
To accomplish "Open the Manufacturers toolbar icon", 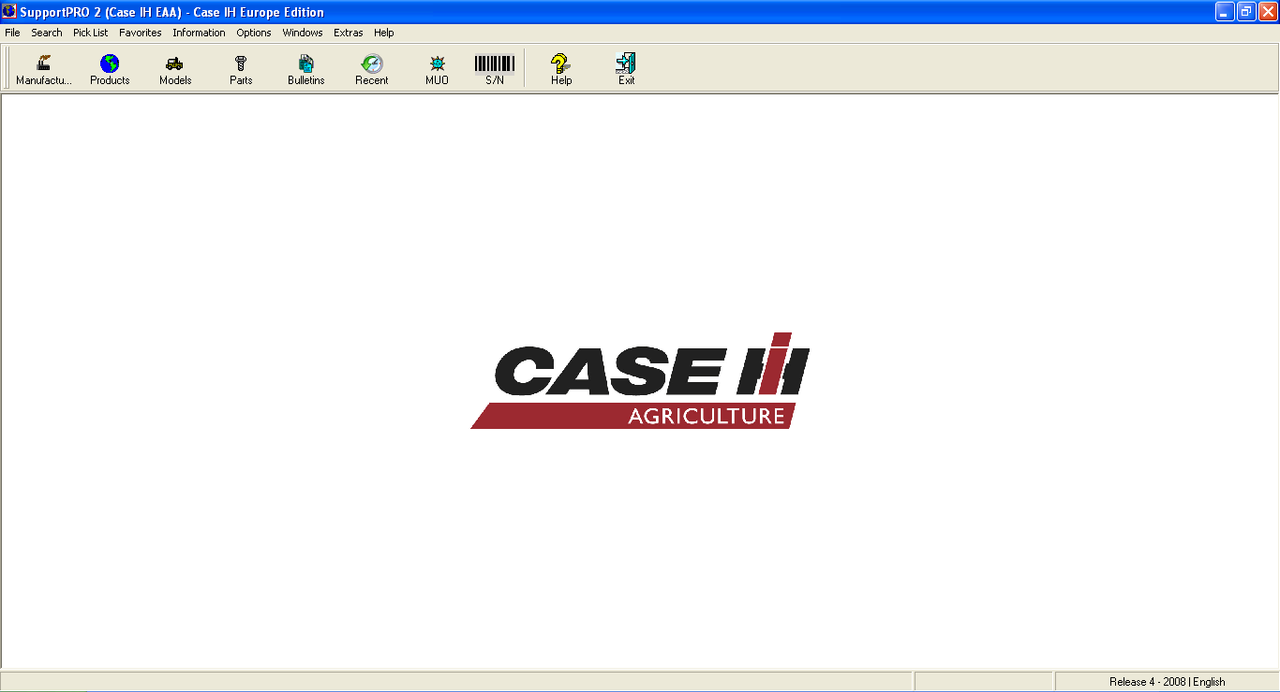I will click(44, 69).
